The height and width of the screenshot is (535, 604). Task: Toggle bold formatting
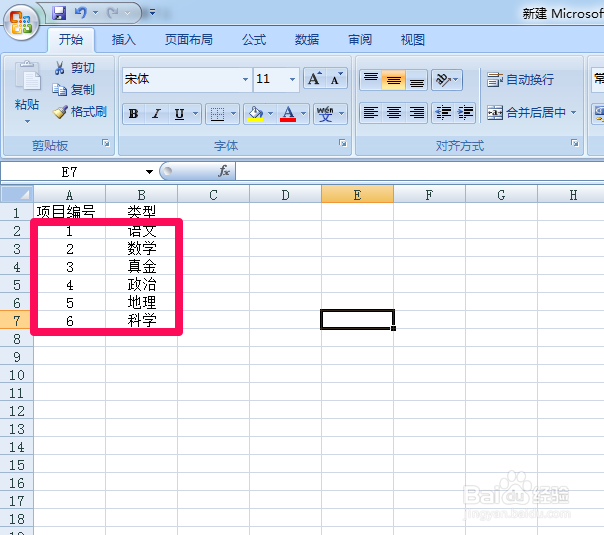tap(134, 114)
